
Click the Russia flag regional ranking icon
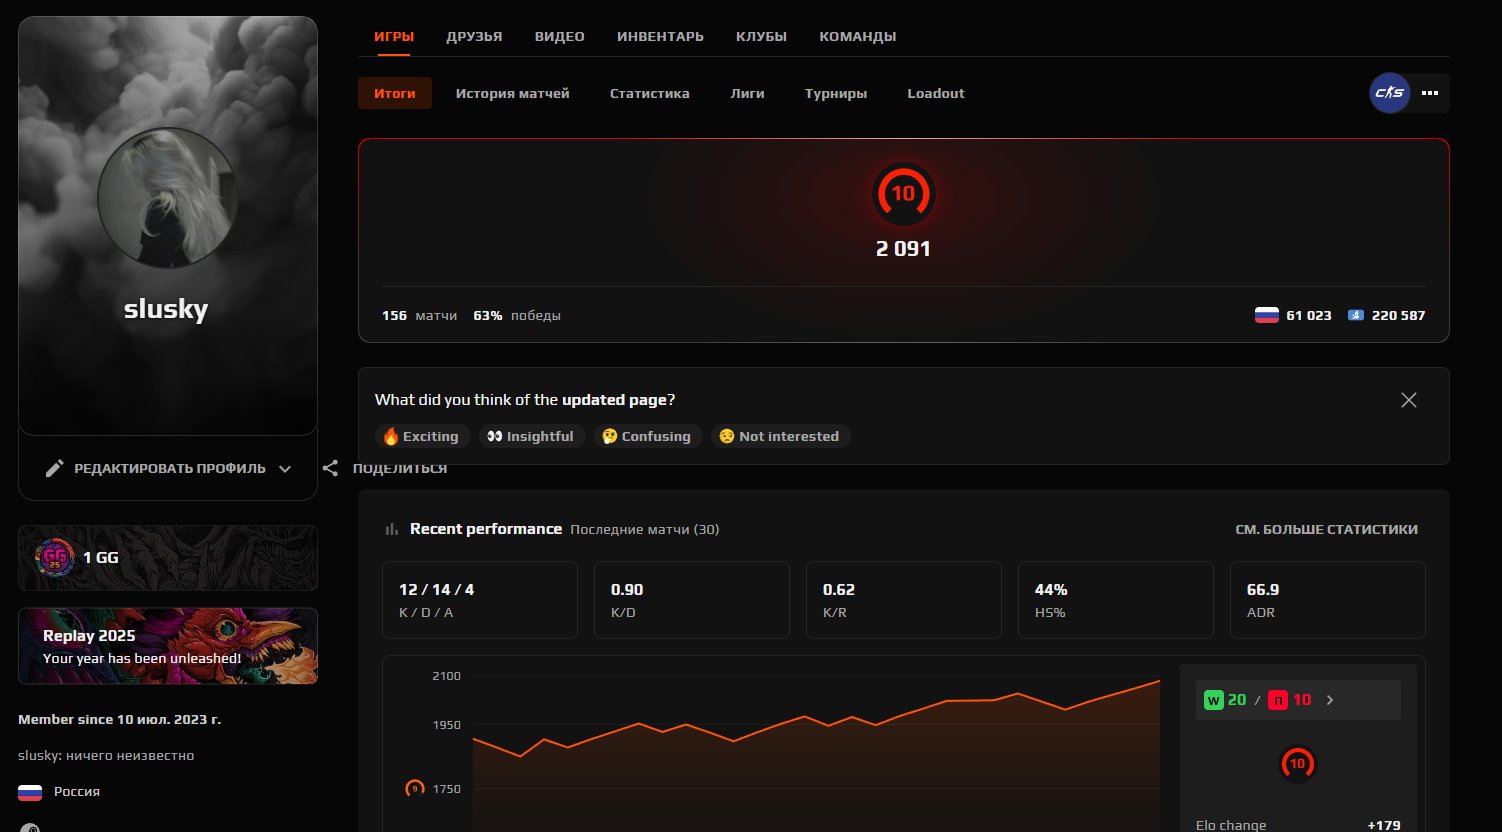(1267, 314)
